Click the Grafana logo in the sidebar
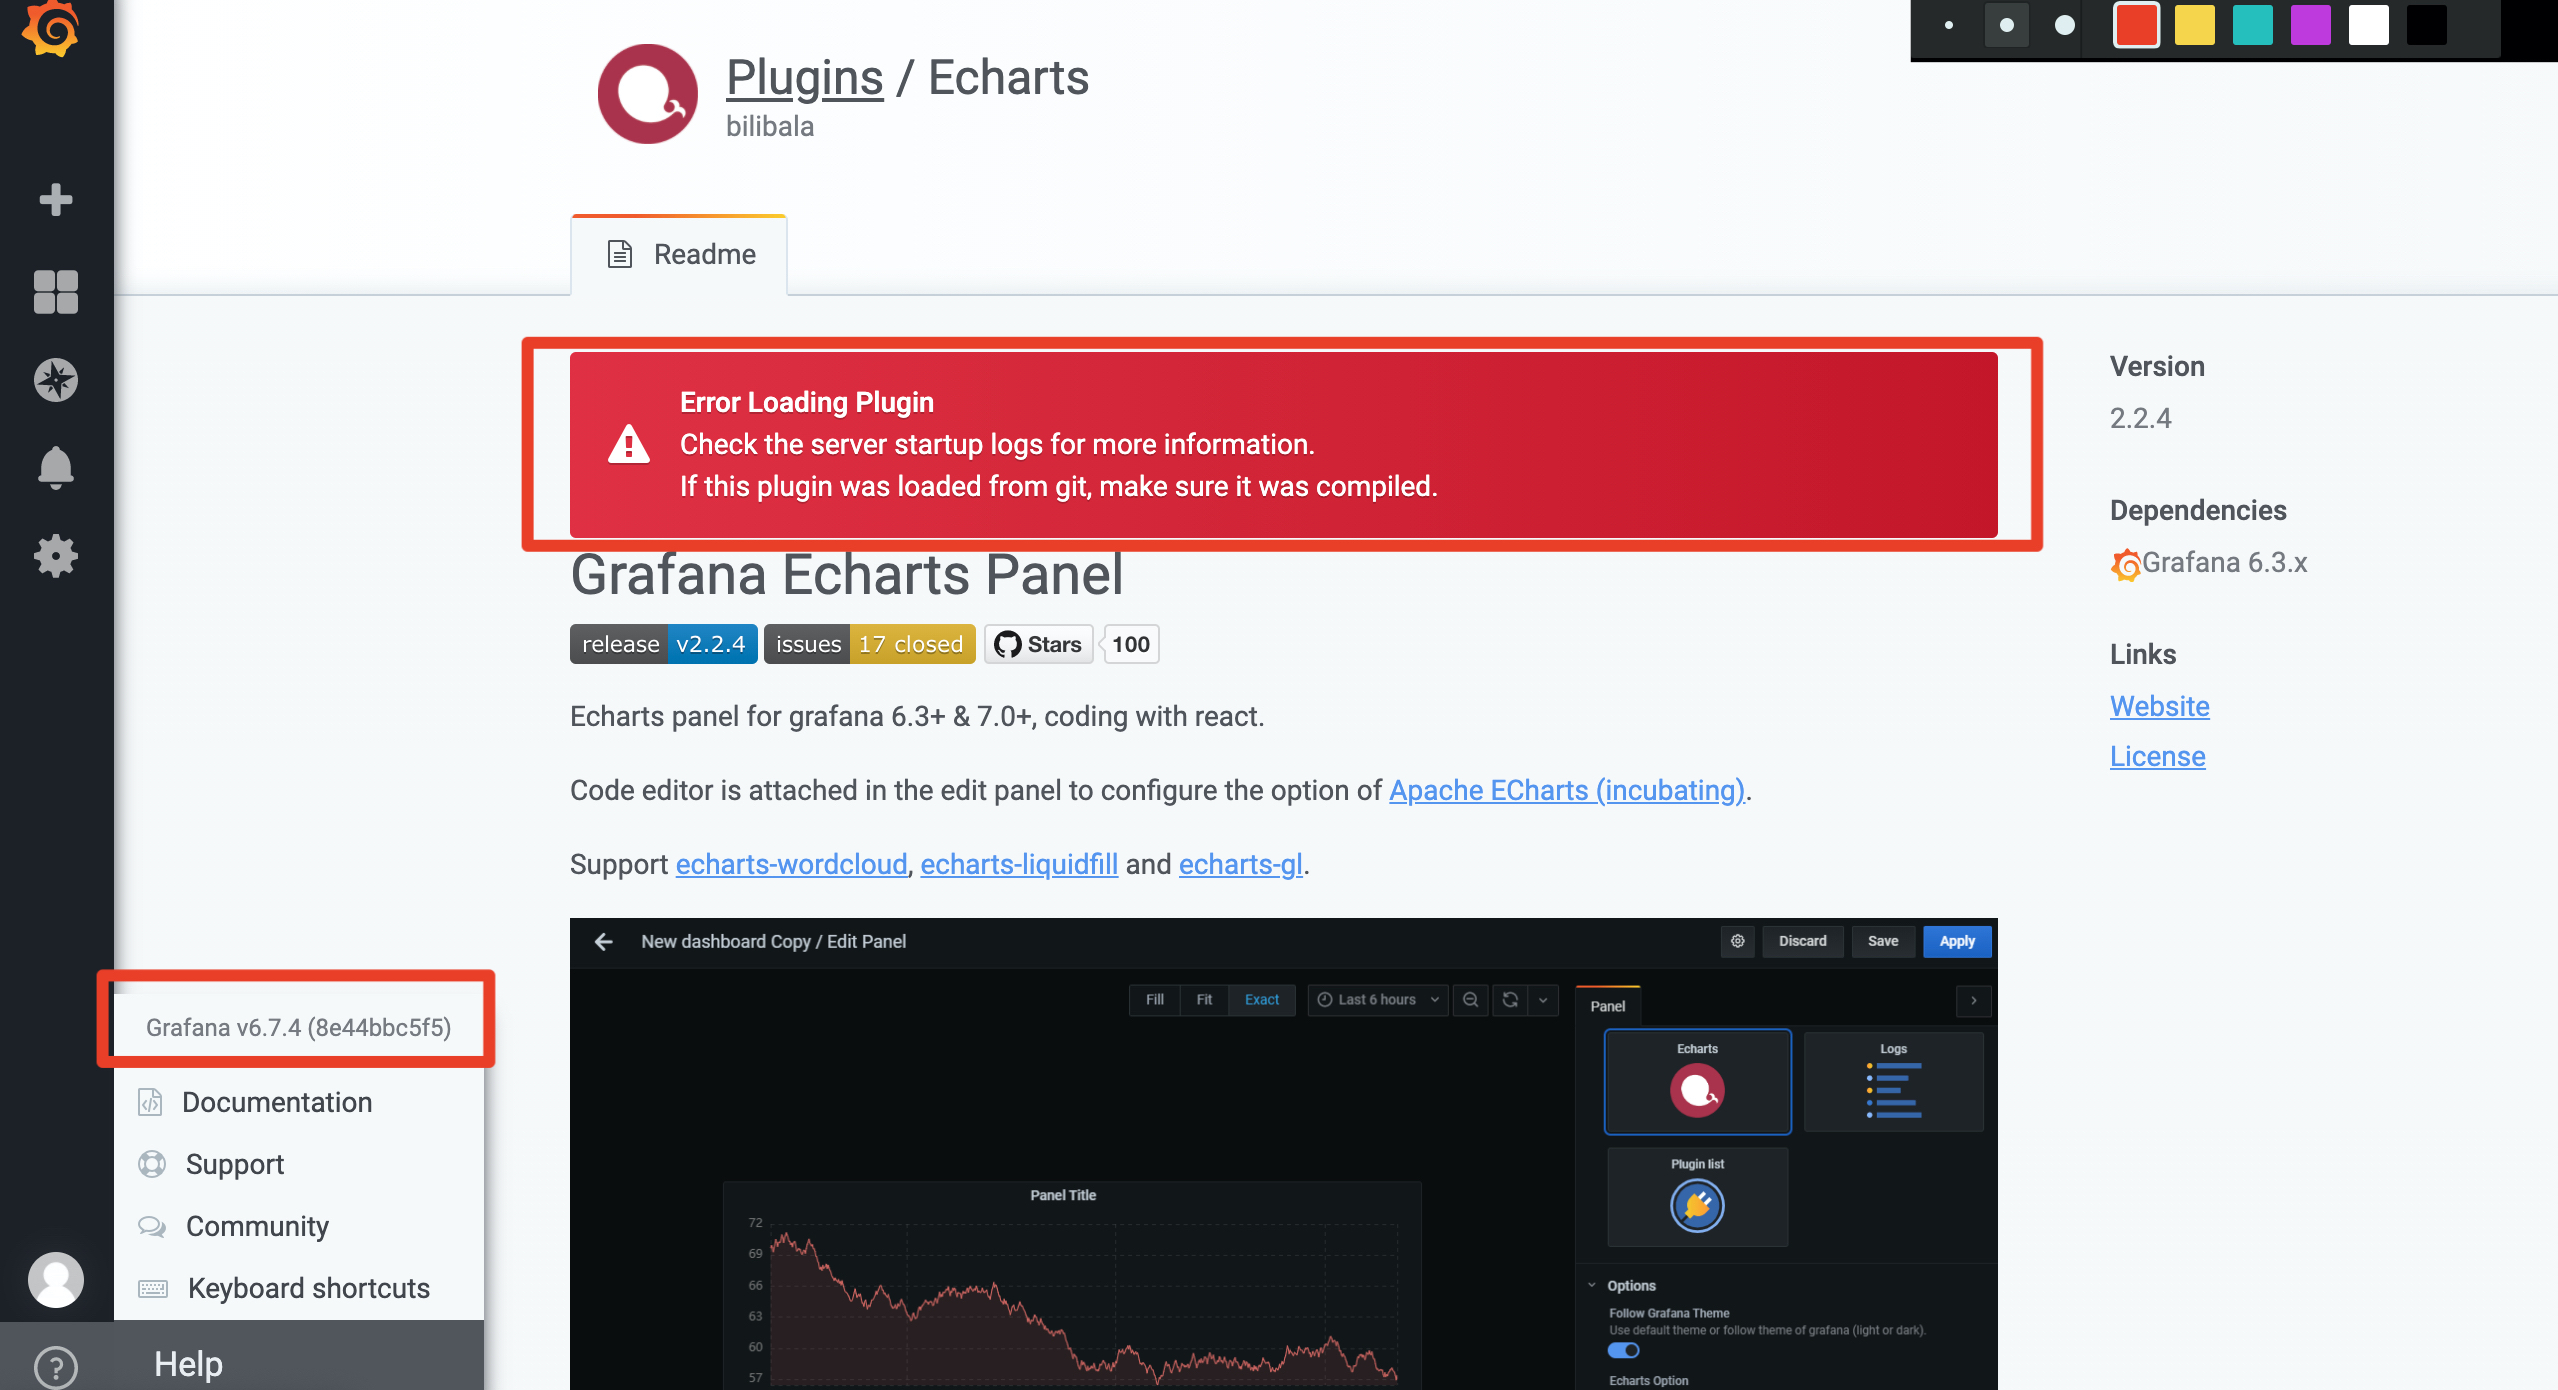Image resolution: width=2558 pixels, height=1390 pixels. (x=52, y=28)
